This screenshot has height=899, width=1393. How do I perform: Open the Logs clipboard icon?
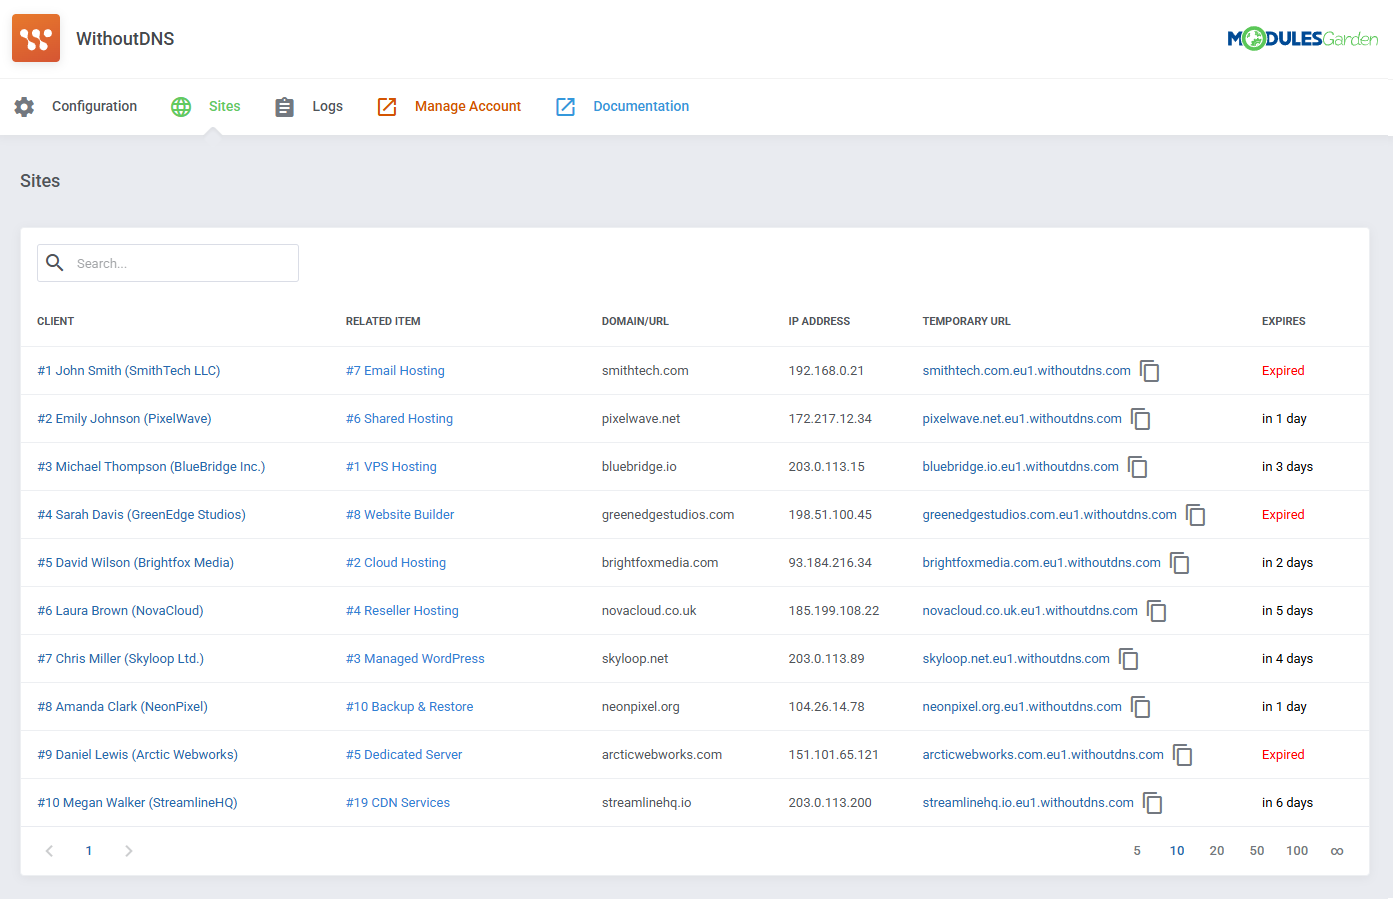284,106
